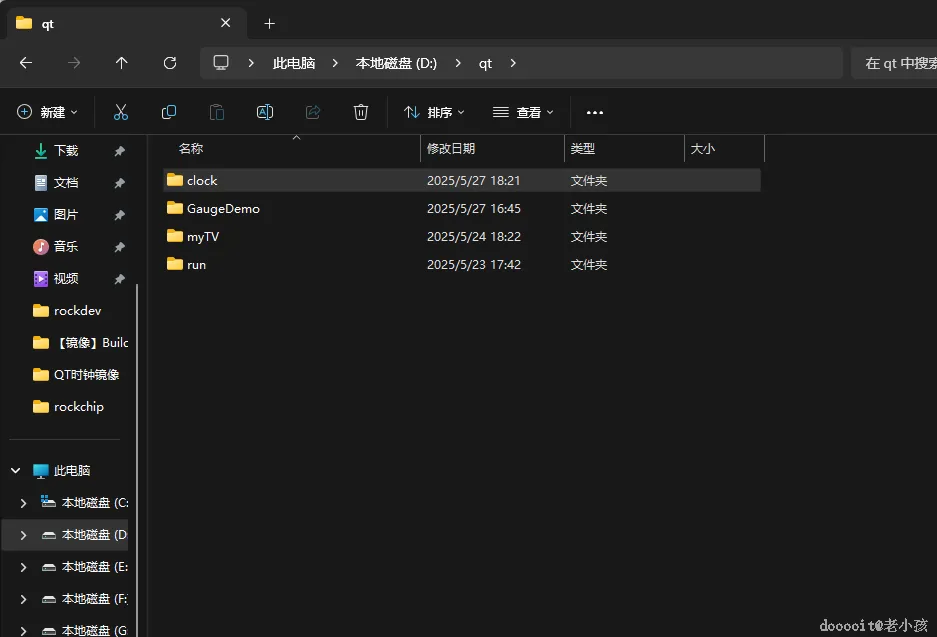937x637 pixels.
Task: Click the pin icon next to 图片
Action: 120,215
